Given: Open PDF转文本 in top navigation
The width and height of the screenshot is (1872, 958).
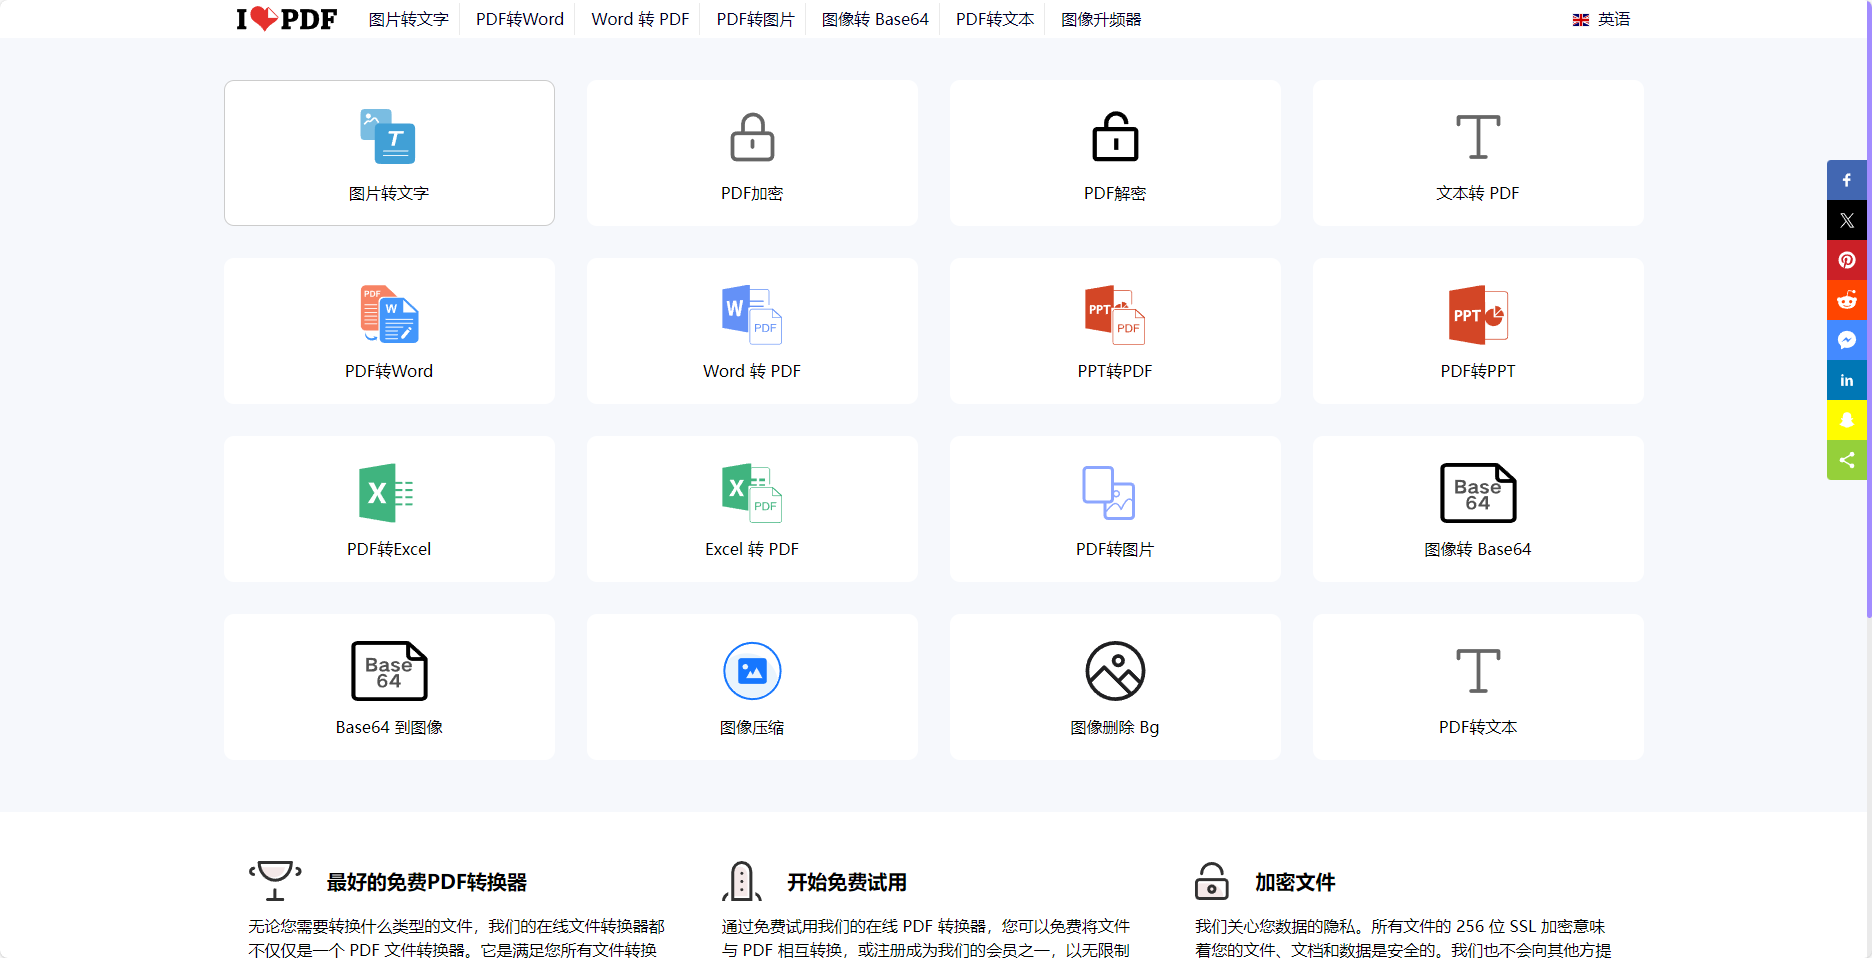Looking at the screenshot, I should [x=995, y=19].
